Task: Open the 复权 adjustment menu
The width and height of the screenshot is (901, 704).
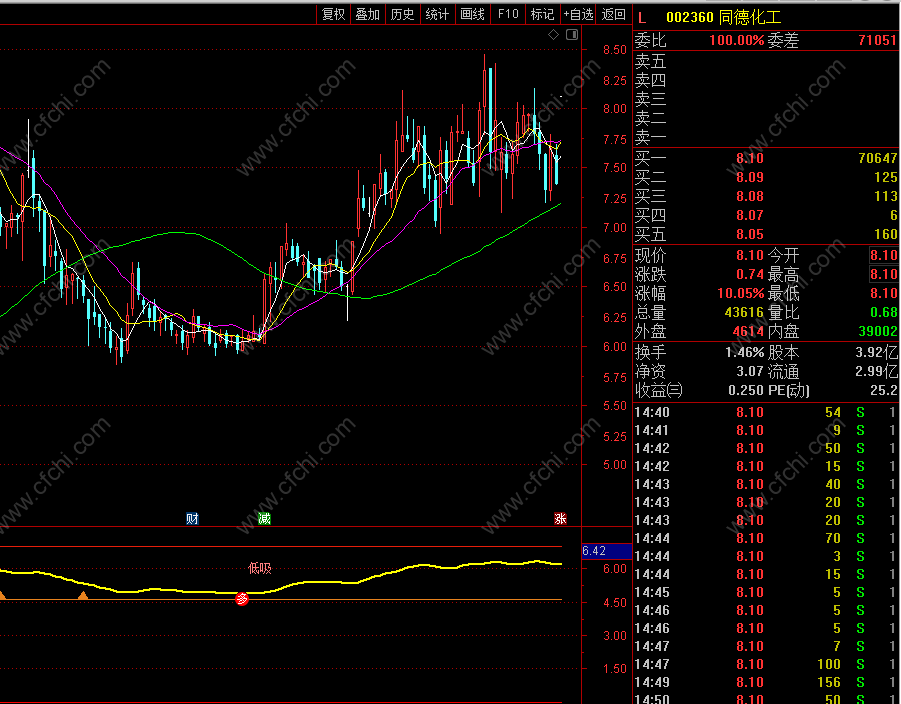Action: pos(333,14)
